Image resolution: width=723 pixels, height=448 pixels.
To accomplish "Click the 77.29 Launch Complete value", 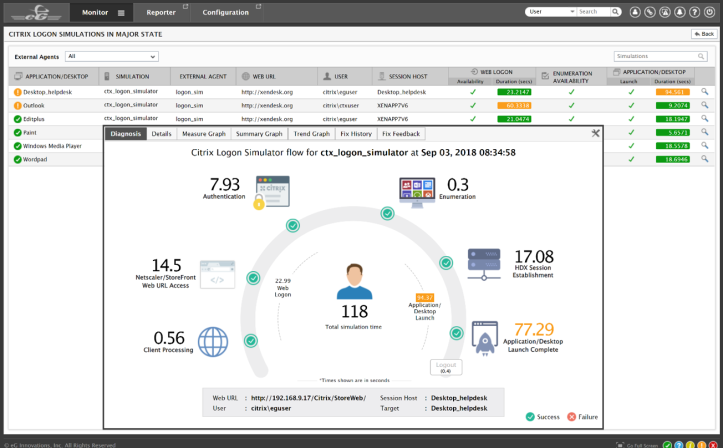I will tap(533, 329).
